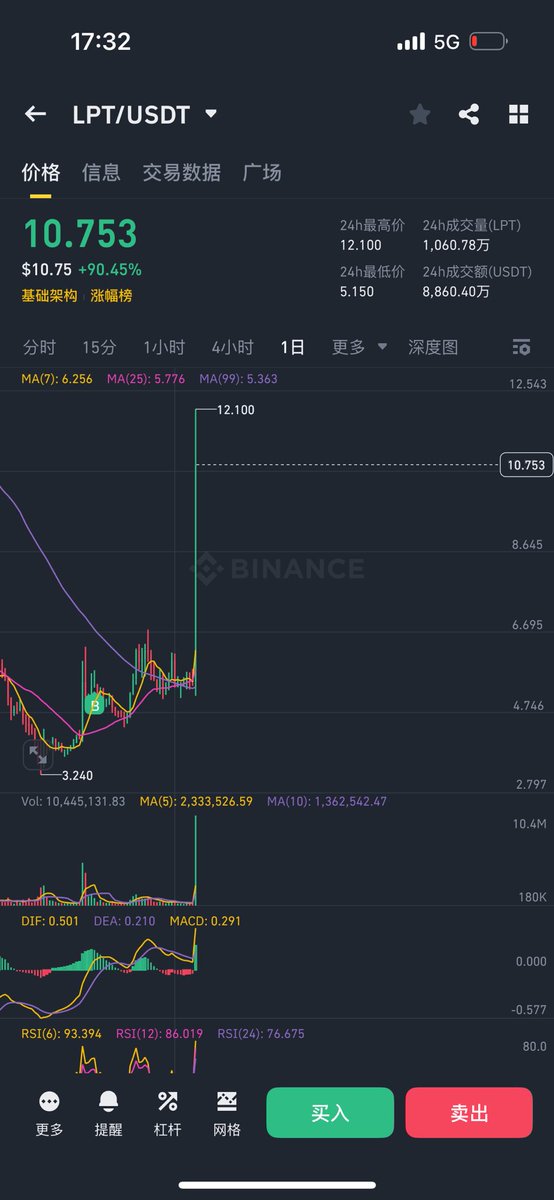Tap the green 买入 buy button
The image size is (554, 1200).
click(330, 1113)
